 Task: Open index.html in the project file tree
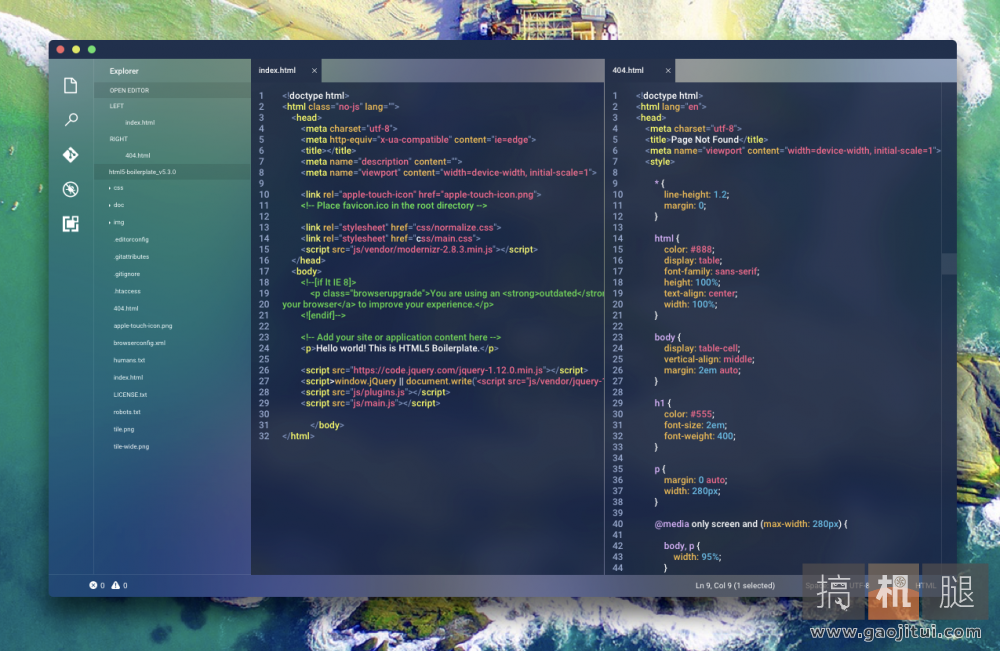[x=128, y=377]
